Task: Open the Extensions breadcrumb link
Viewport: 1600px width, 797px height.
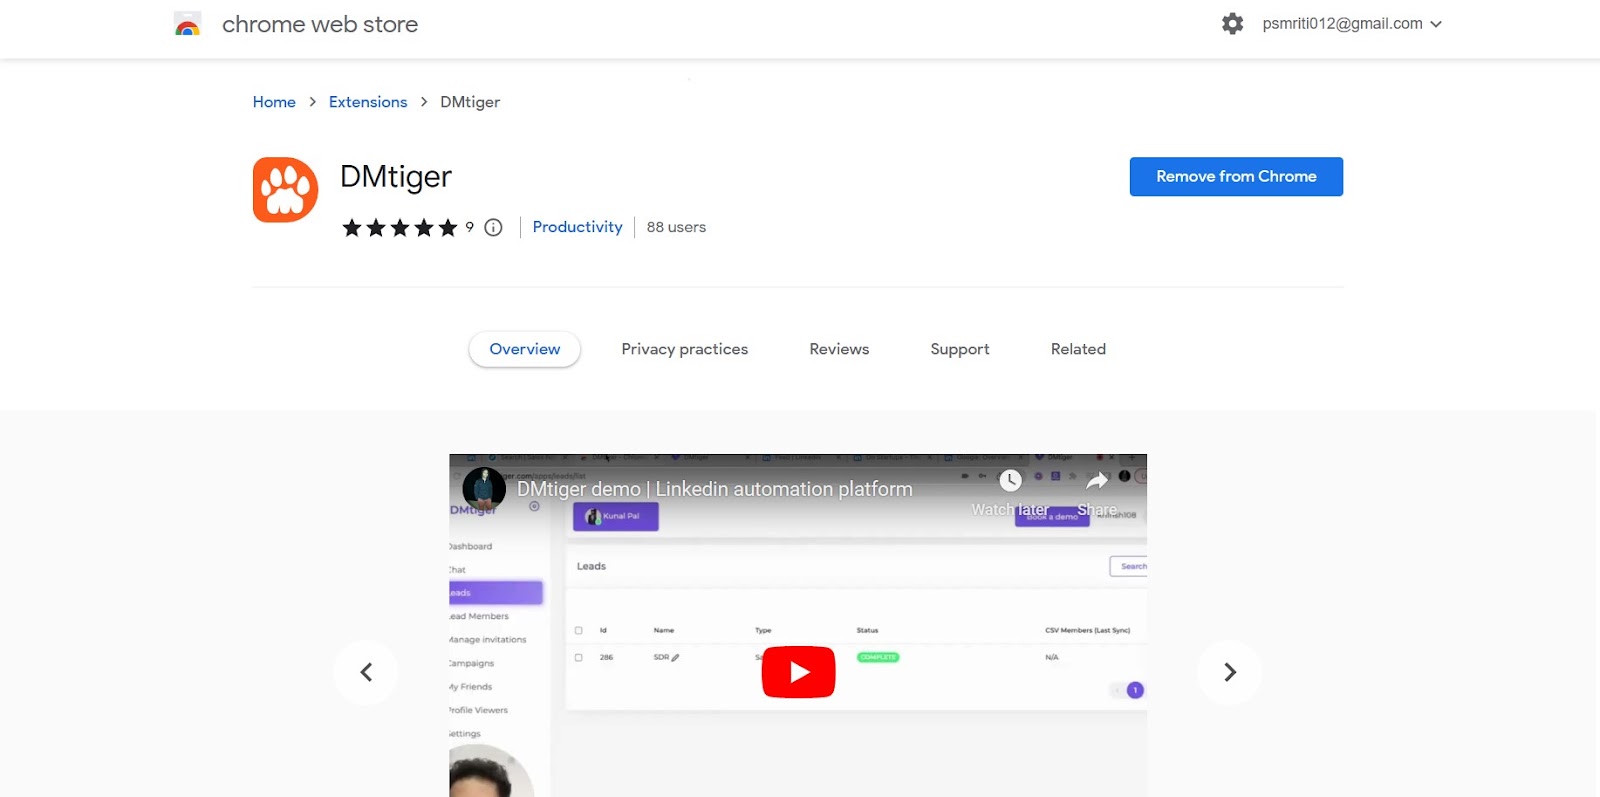Action: [368, 102]
